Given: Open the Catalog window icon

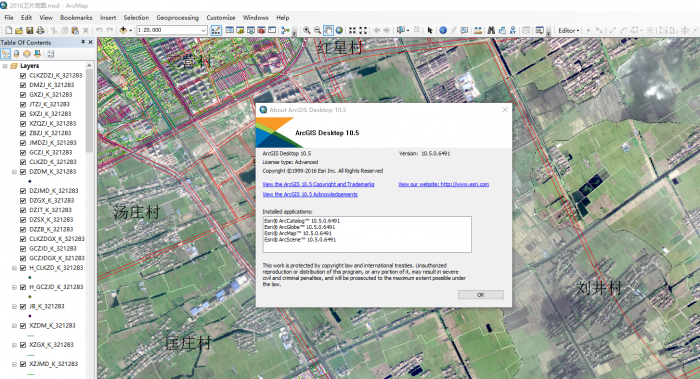Looking at the screenshot, I should (240, 30).
